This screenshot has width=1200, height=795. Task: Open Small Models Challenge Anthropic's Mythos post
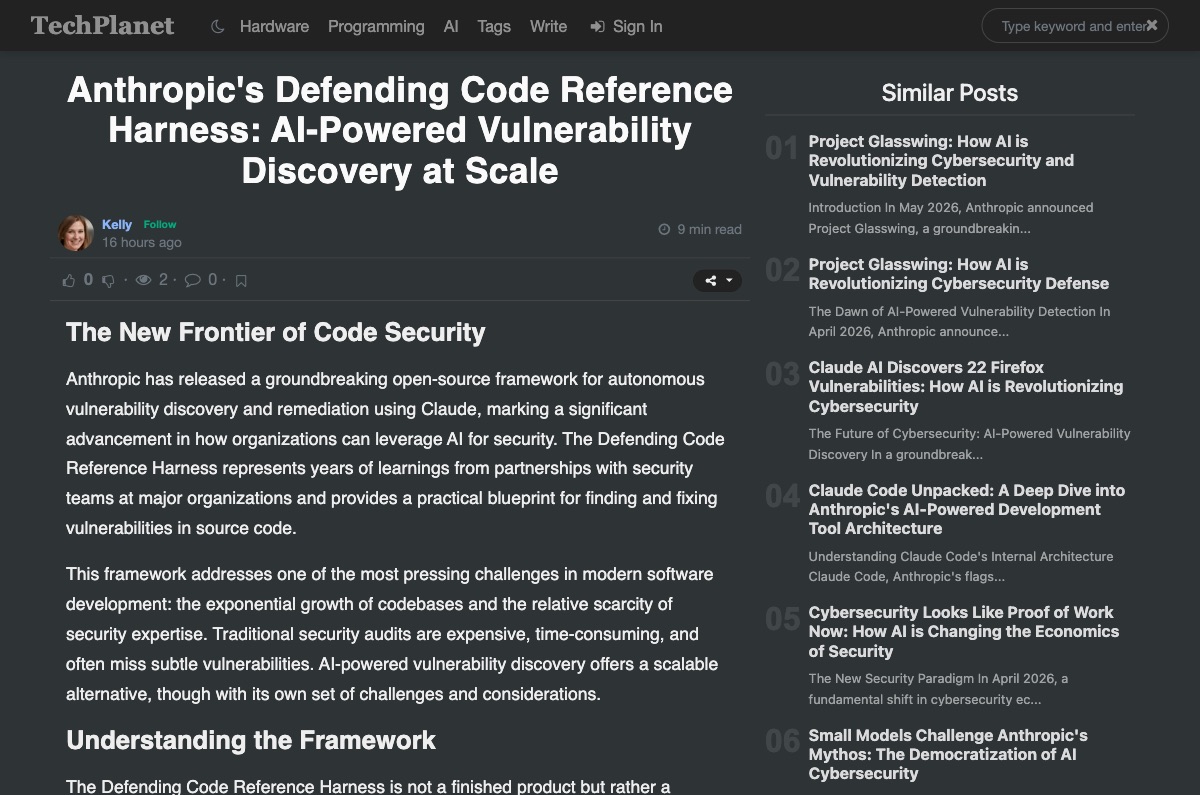click(x=948, y=754)
